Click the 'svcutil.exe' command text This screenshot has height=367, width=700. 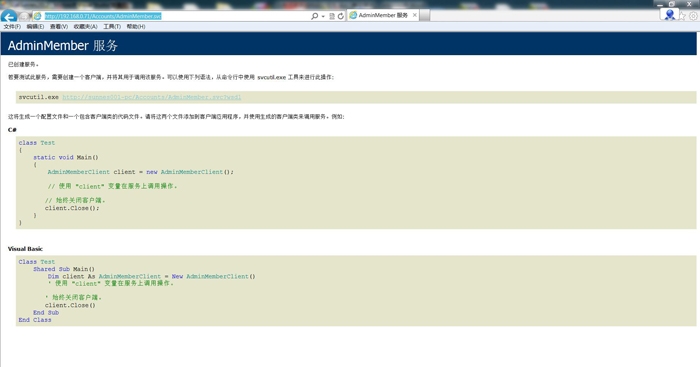(38, 97)
